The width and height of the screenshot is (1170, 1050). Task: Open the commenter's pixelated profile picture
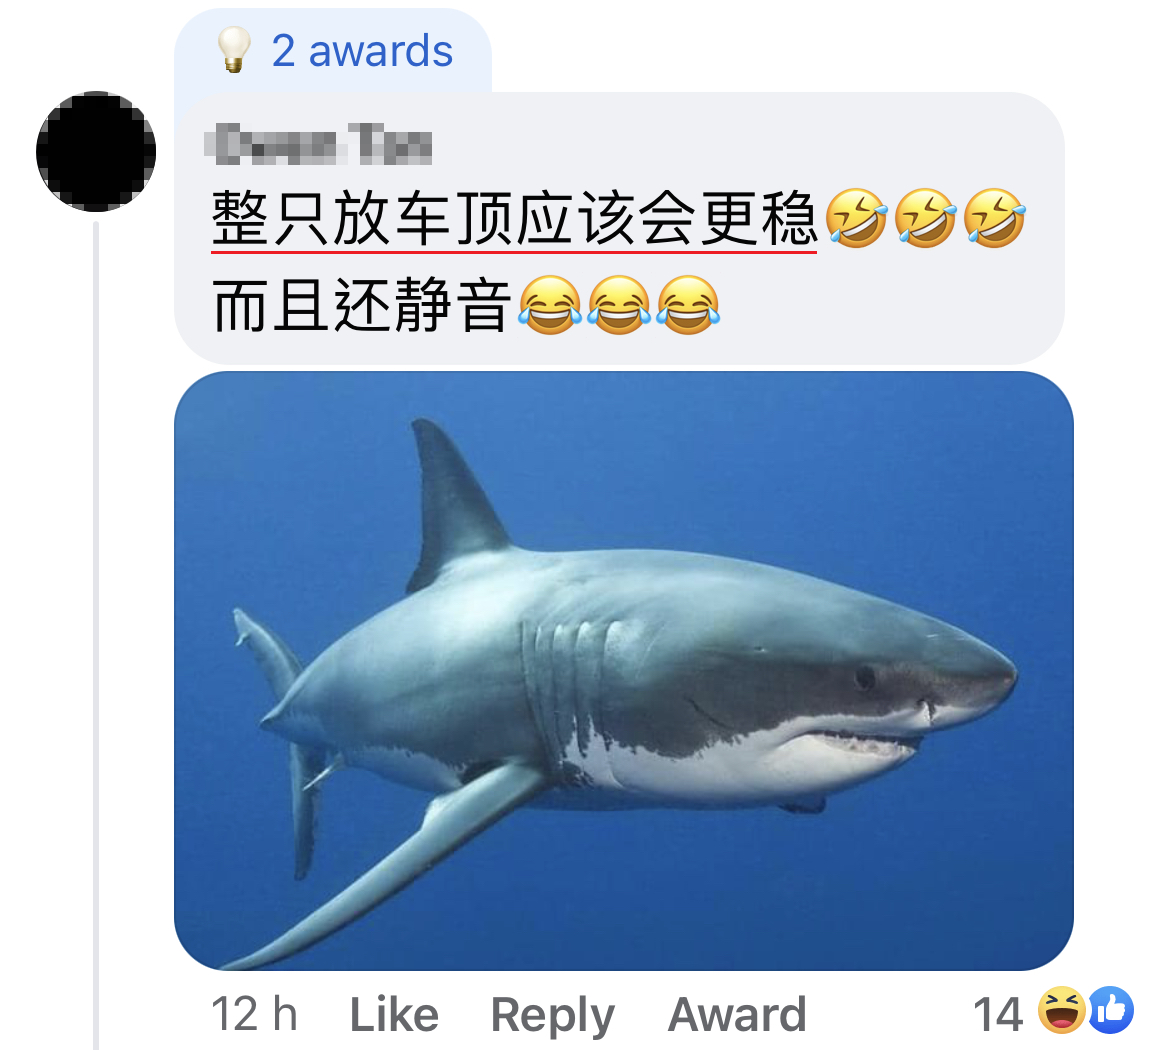(96, 151)
